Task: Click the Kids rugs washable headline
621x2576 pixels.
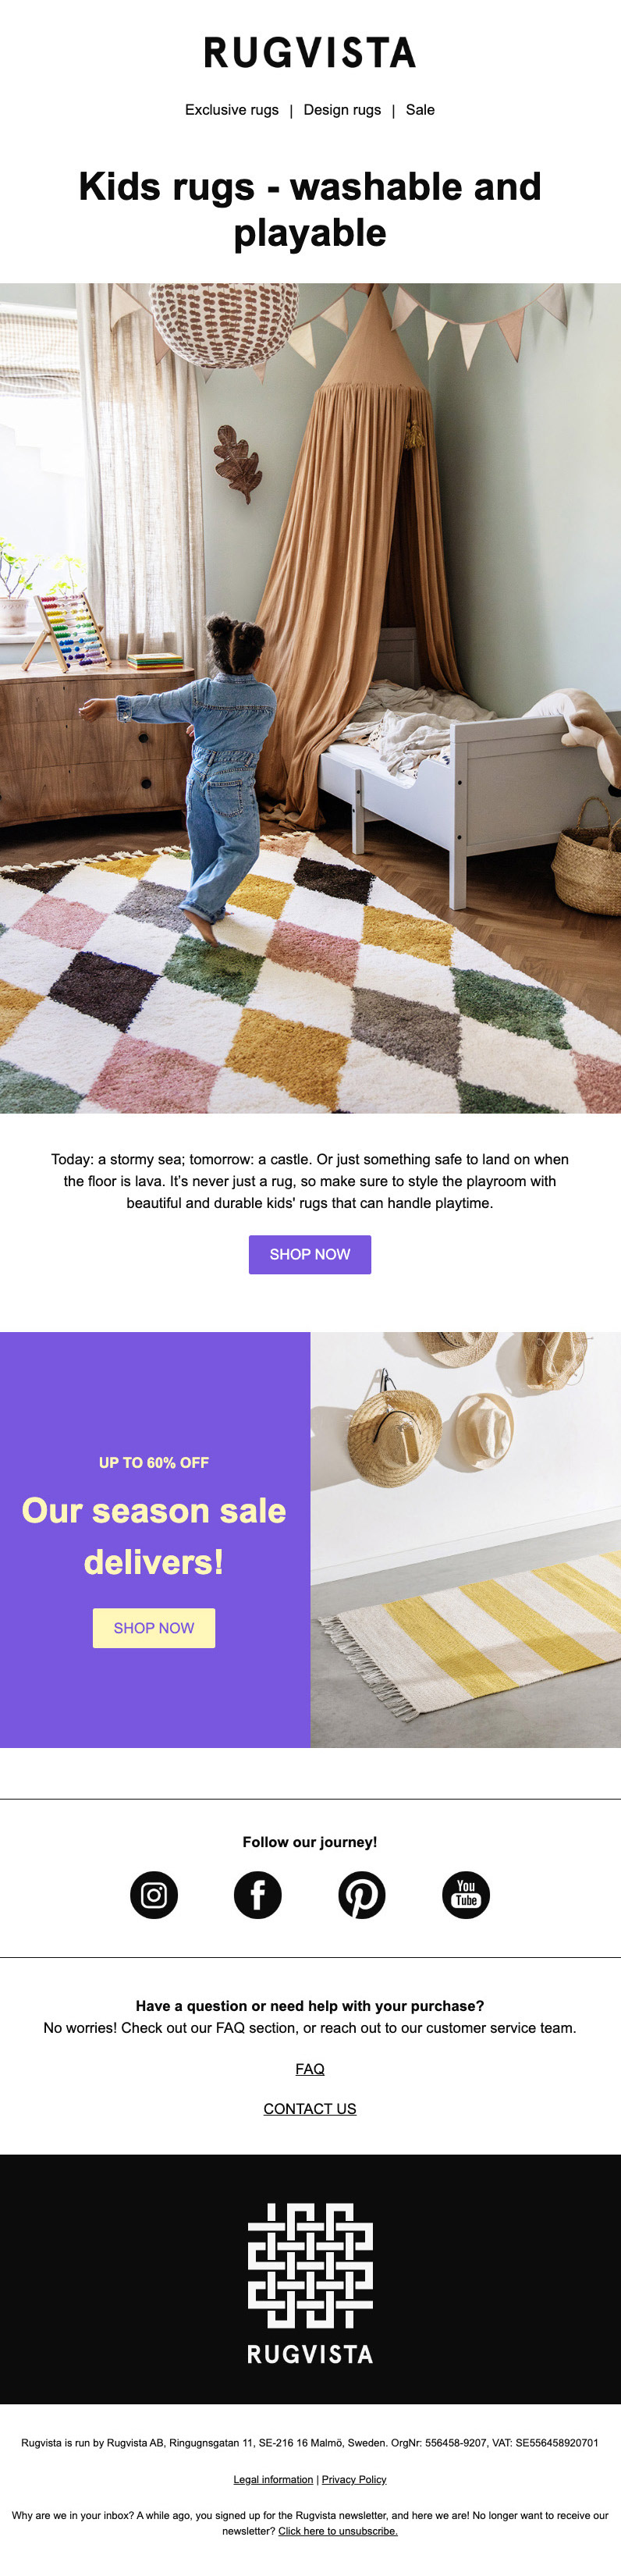Action: pyautogui.click(x=310, y=209)
